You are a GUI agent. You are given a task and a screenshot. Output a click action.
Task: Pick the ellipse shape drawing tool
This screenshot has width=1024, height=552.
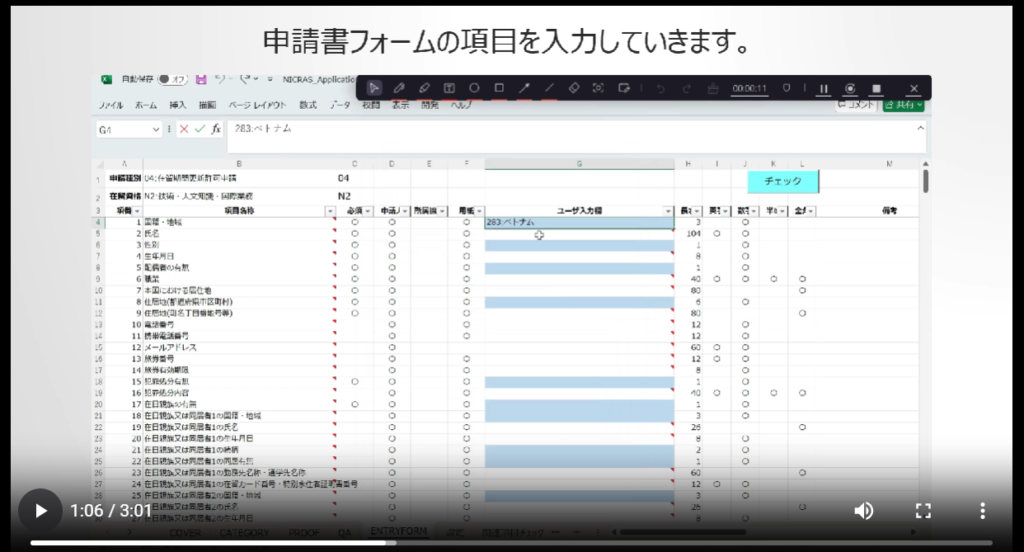click(x=474, y=88)
